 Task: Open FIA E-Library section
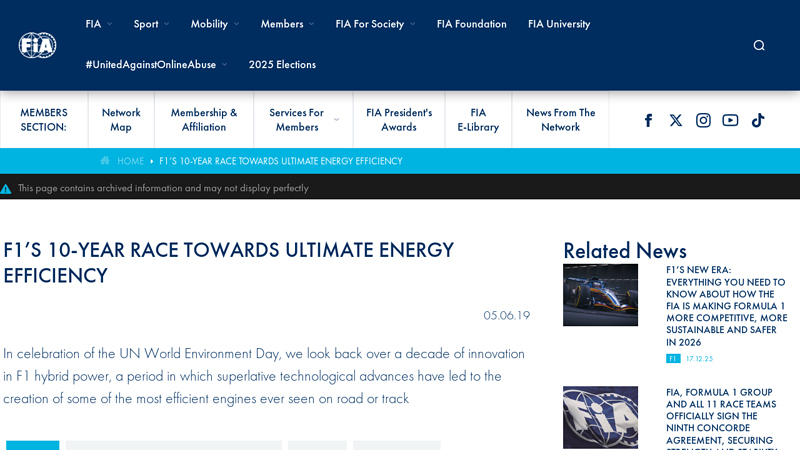coord(478,120)
